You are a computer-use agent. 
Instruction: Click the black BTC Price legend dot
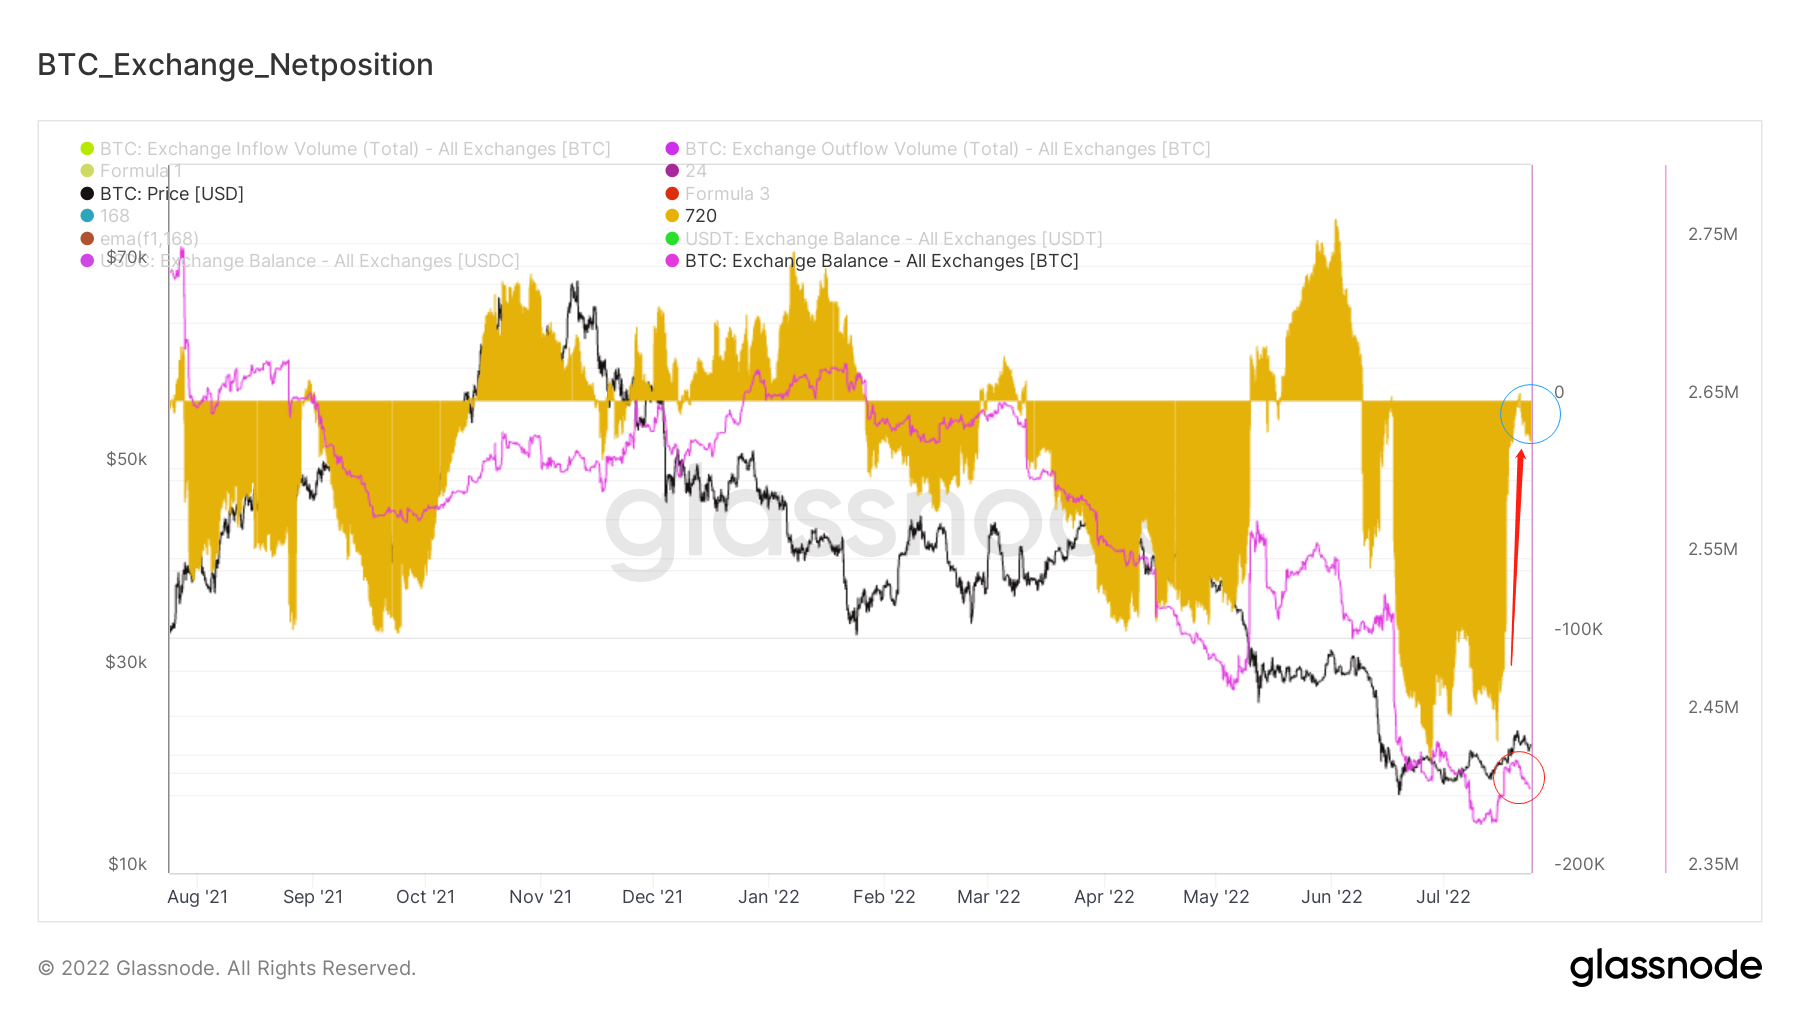pos(87,194)
